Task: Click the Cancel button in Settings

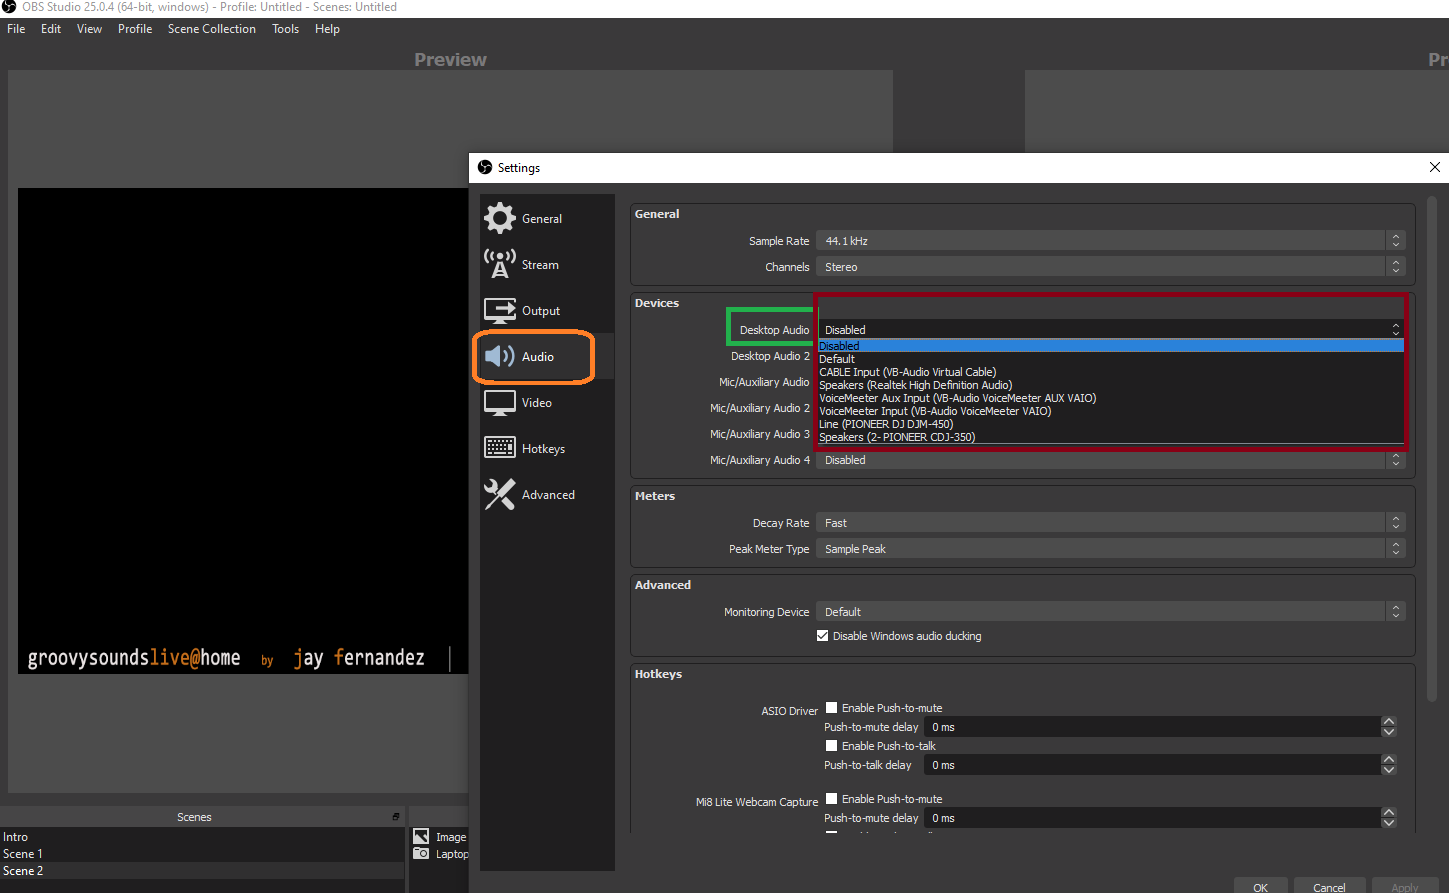Action: click(x=1329, y=886)
